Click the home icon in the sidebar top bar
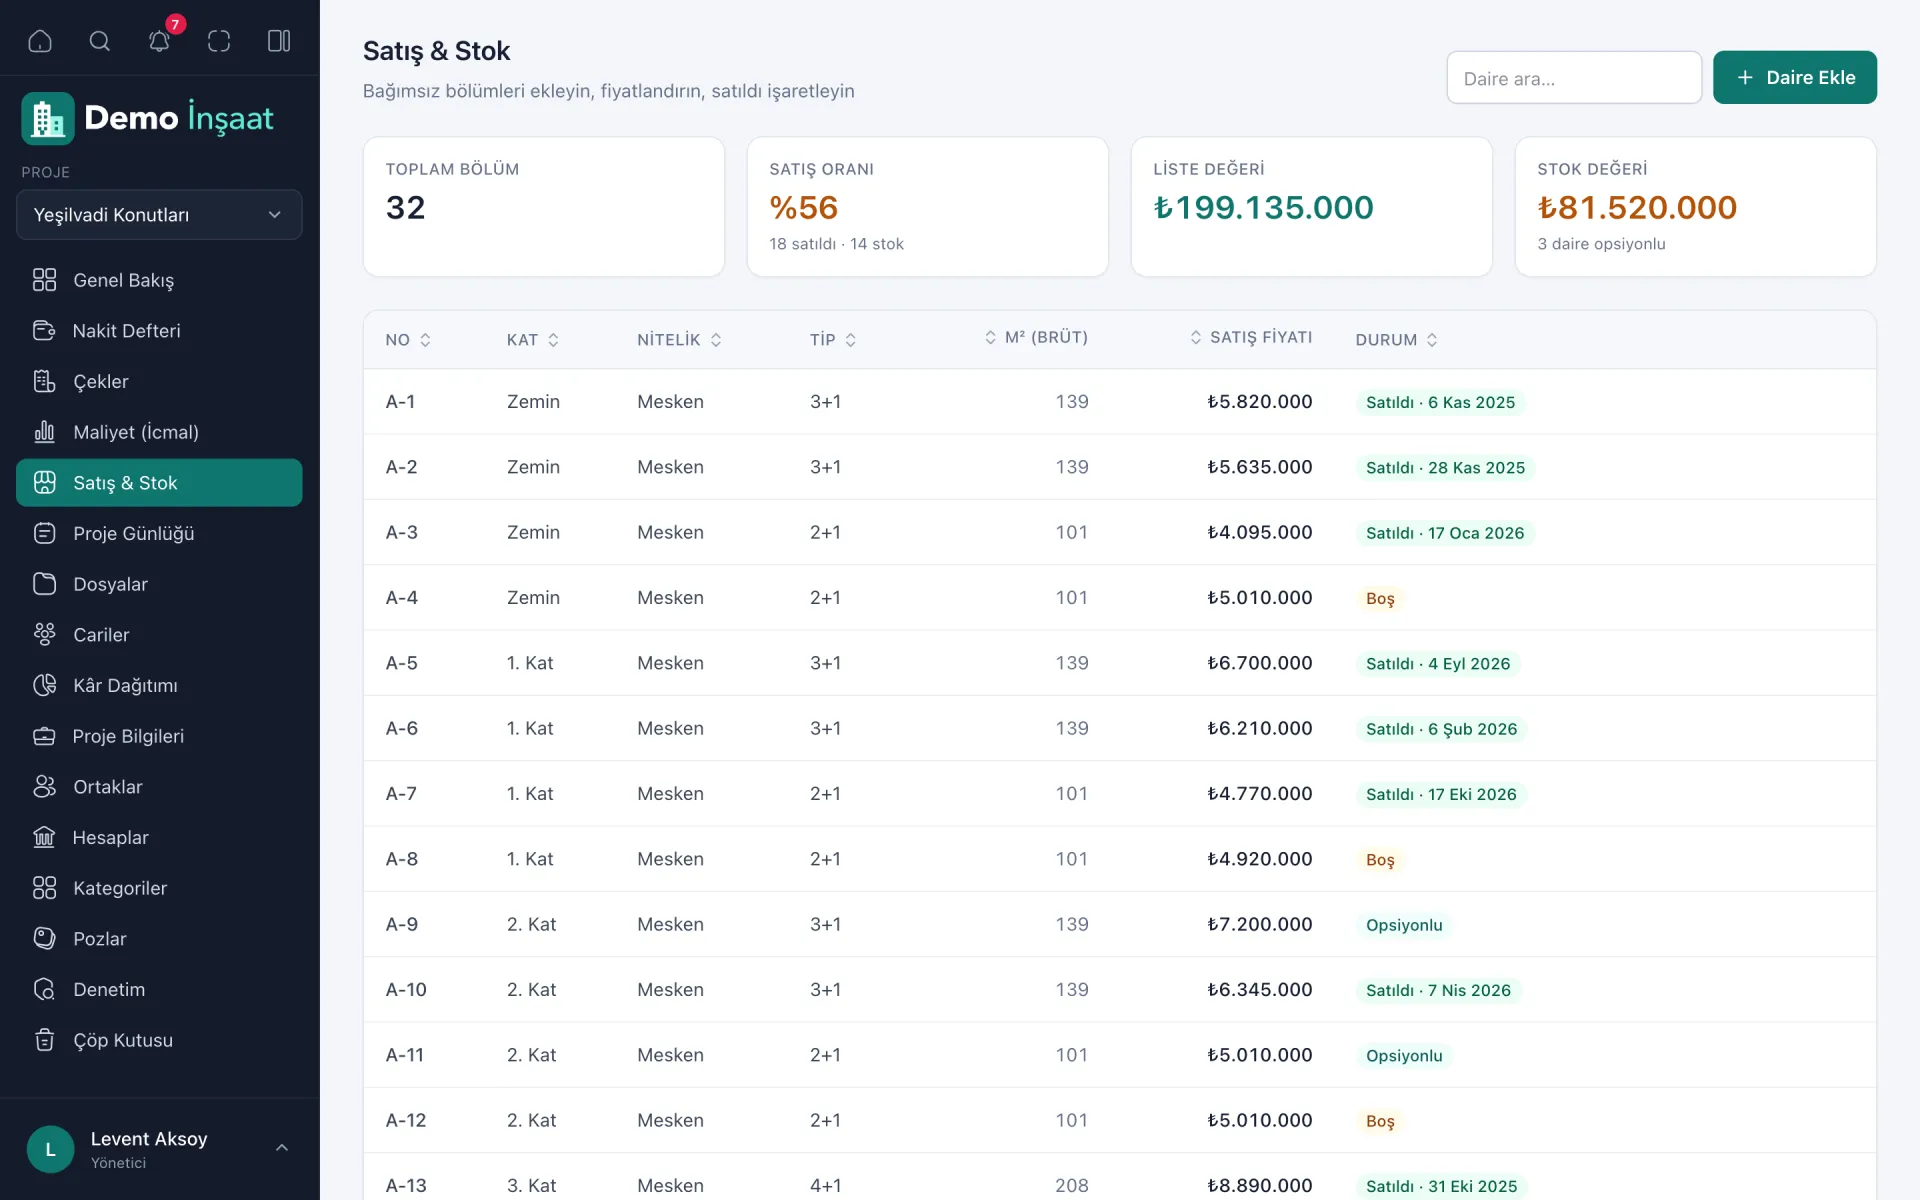1920x1200 pixels. point(40,41)
